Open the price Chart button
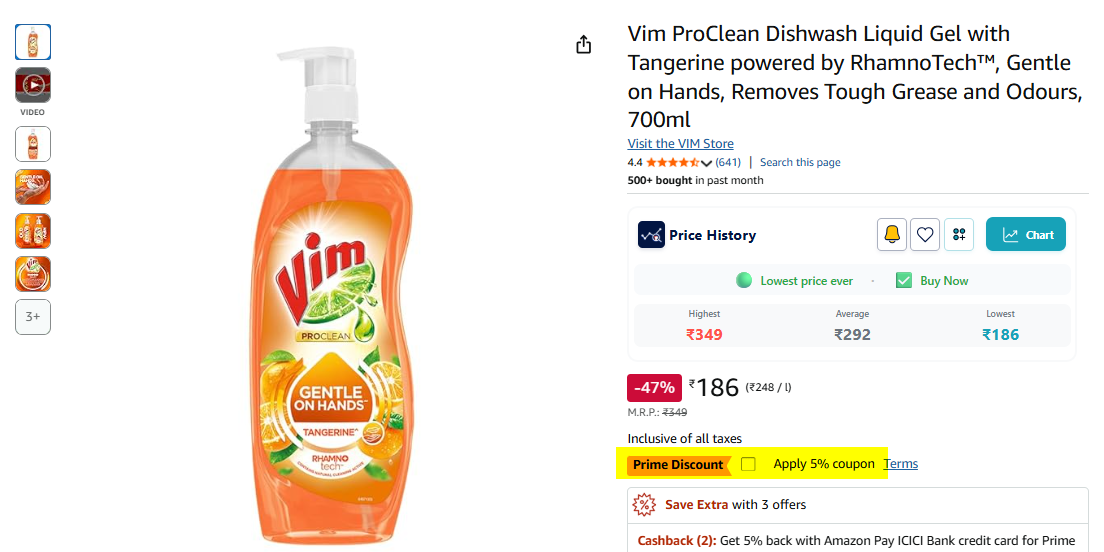 [x=1026, y=235]
